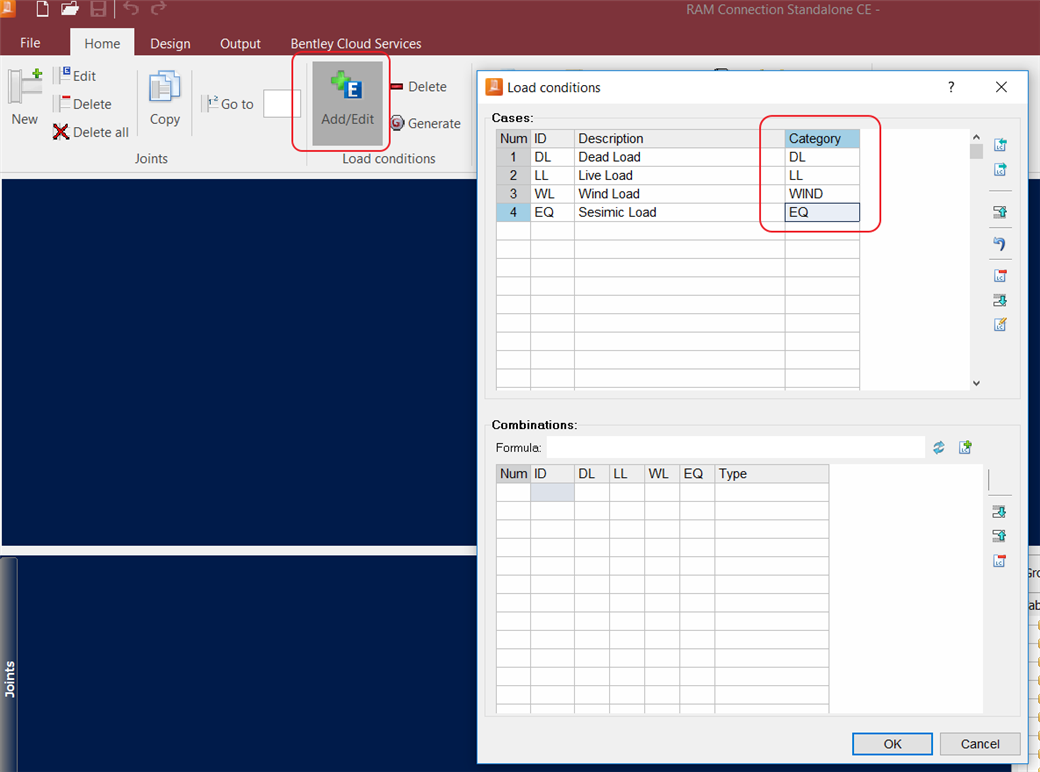Open Add/Edit load conditions
Viewport: 1040px width, 772px height.
tap(348, 103)
